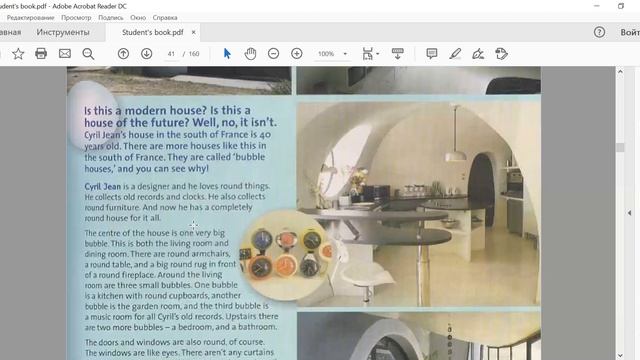
Task: Open the Справка menu
Action: coord(165,18)
